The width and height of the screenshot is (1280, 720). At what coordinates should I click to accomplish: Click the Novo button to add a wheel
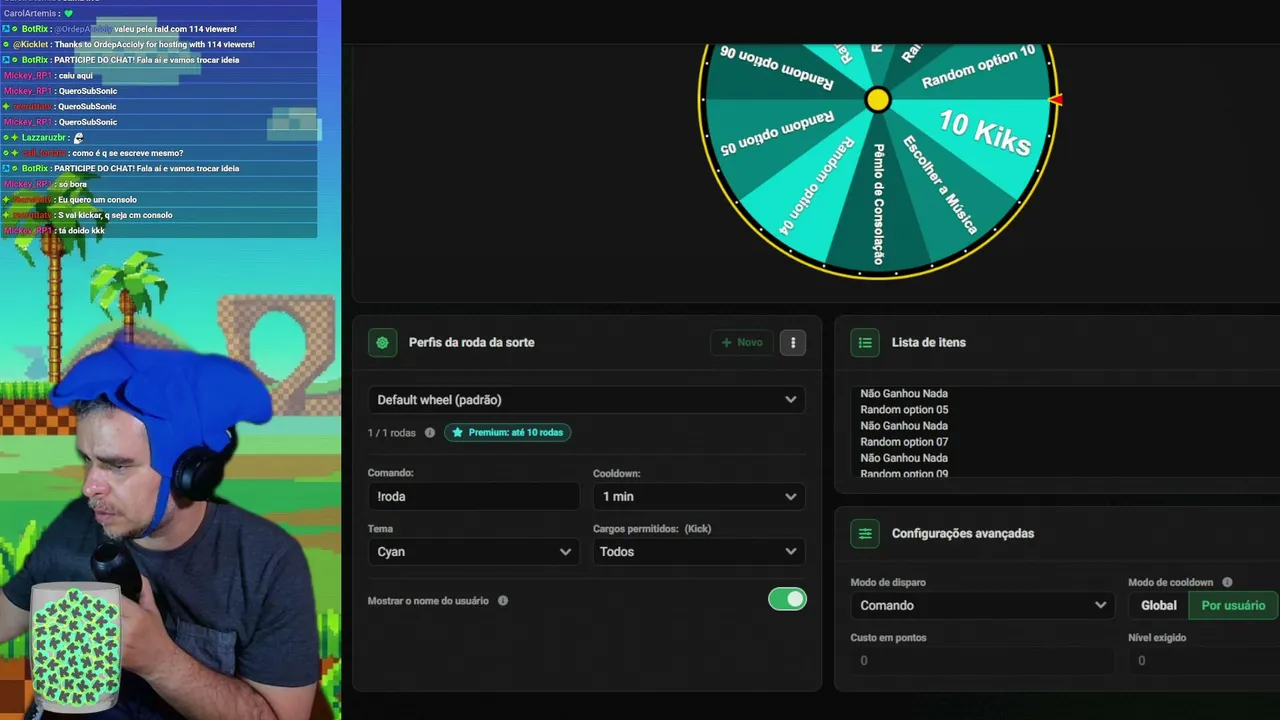(x=742, y=343)
